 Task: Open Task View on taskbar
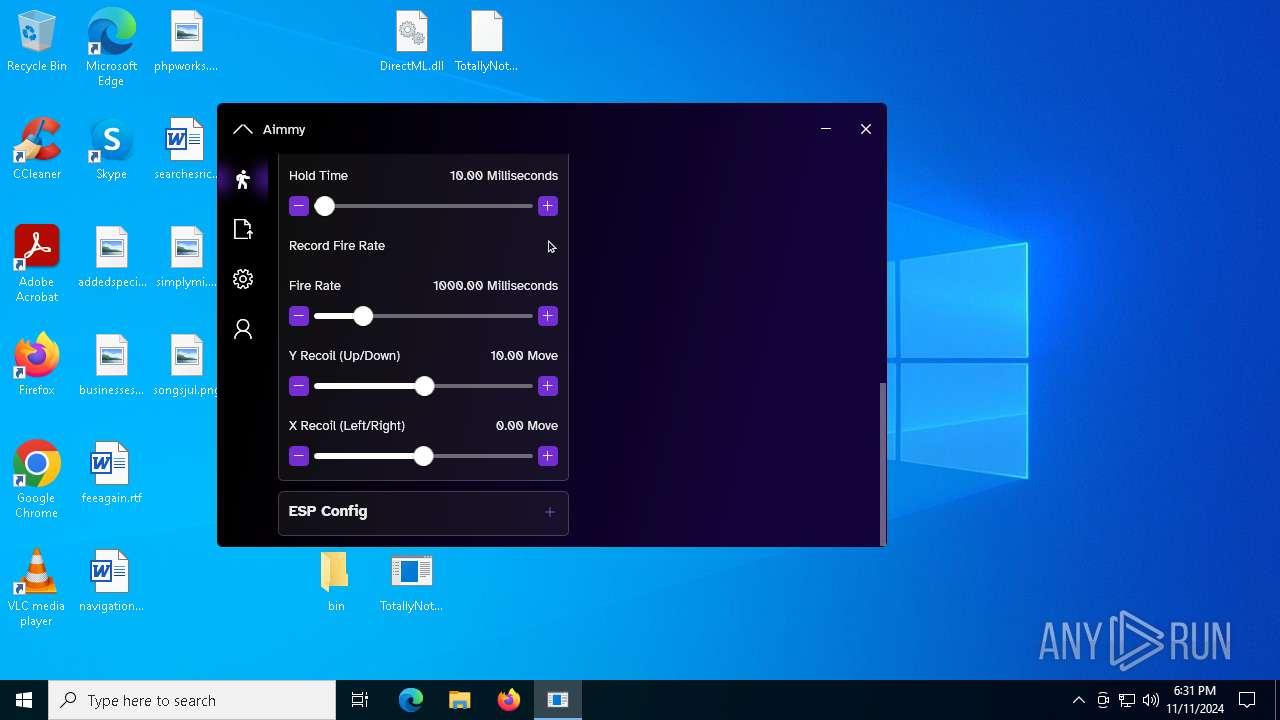(x=360, y=700)
